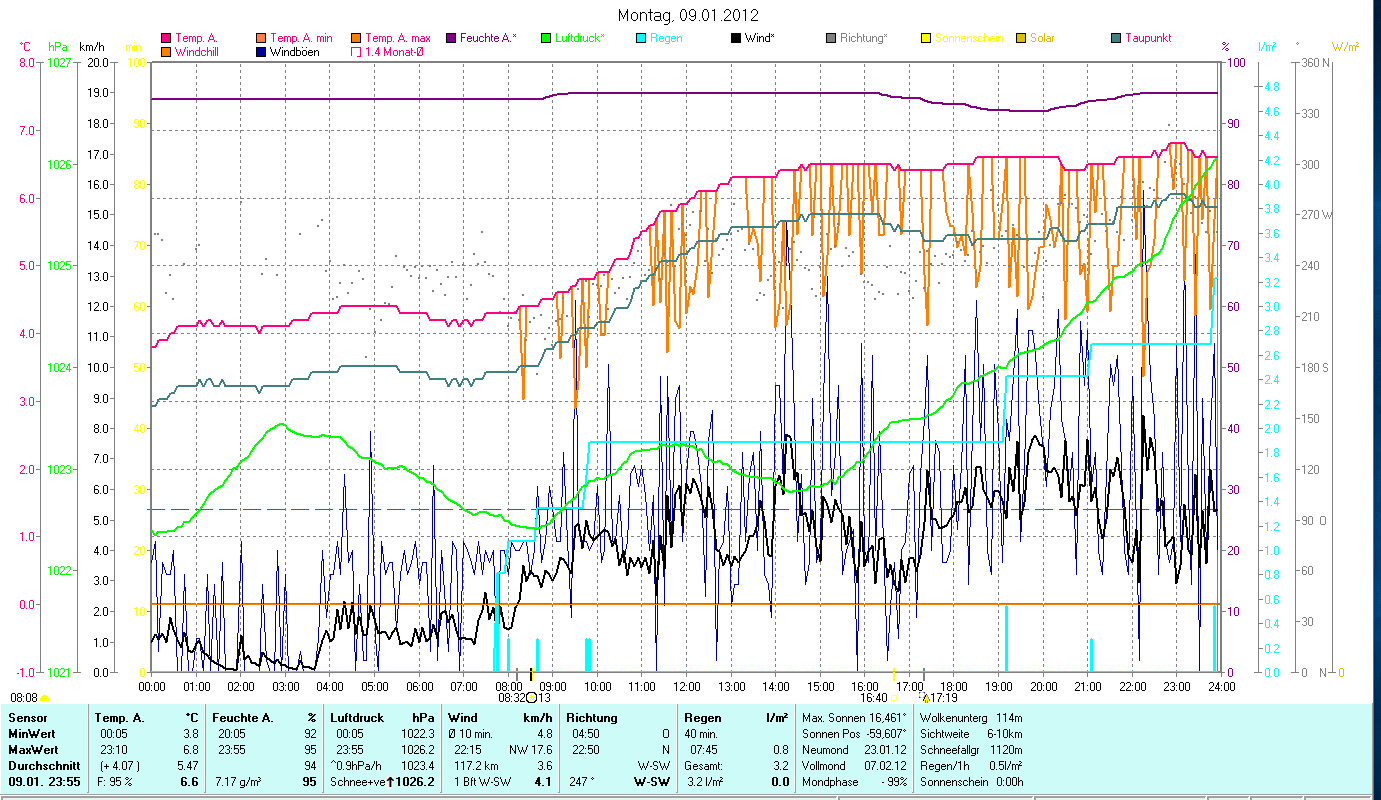Click the Windchill legend color box
Viewport: 1381px width, 800px height.
point(166,52)
